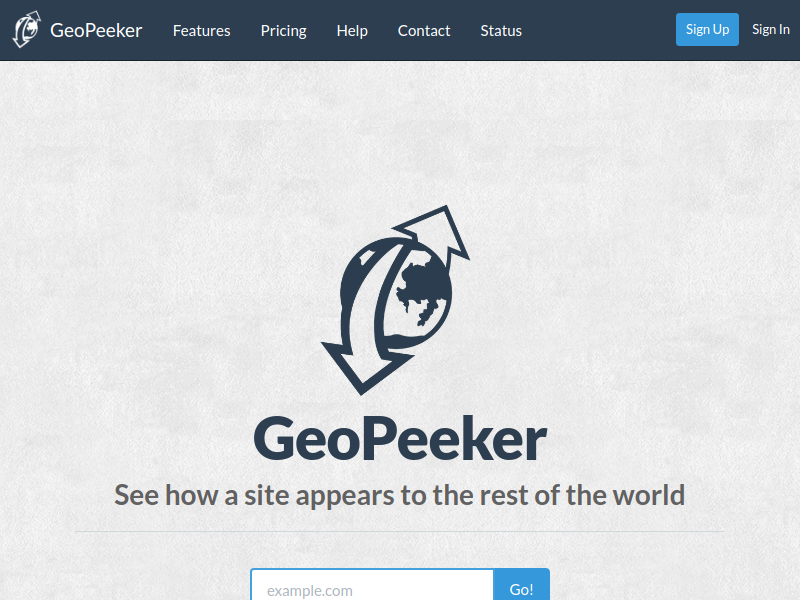Click the Sign In link
Viewport: 800px width, 600px height.
click(x=770, y=30)
